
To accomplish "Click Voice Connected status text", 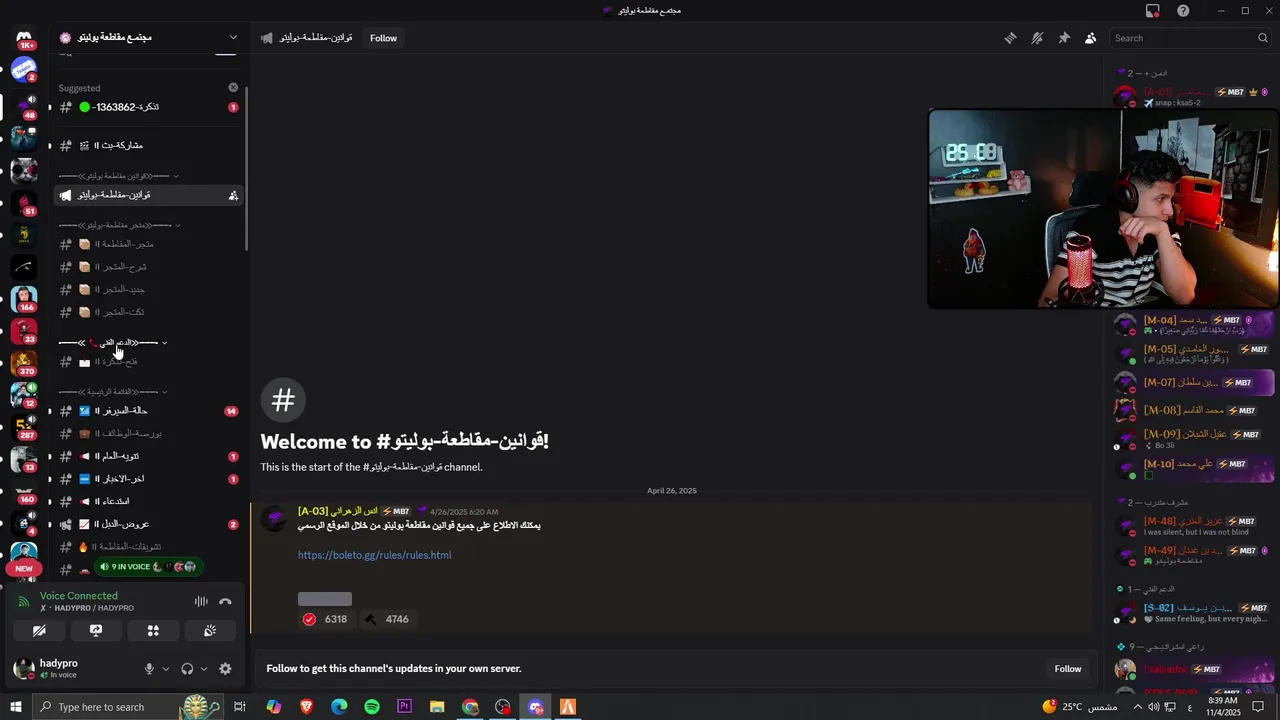I will (79, 596).
